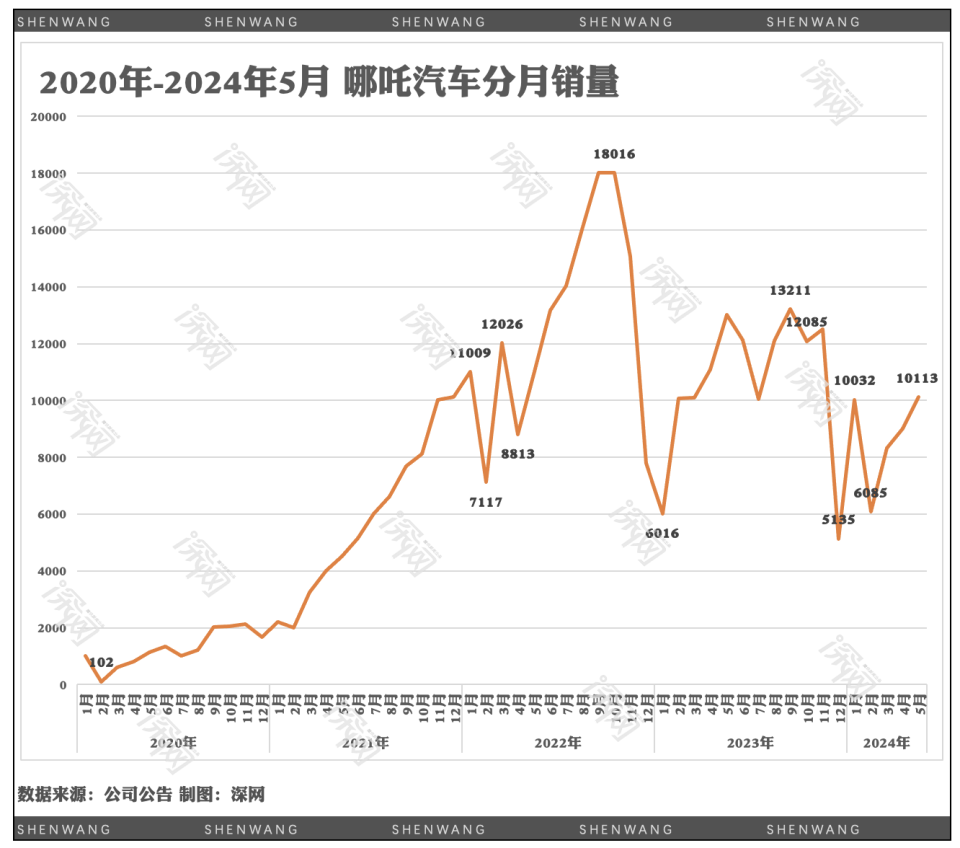Click the 20000 y-axis value
960x848 pixels.
[x=49, y=116]
